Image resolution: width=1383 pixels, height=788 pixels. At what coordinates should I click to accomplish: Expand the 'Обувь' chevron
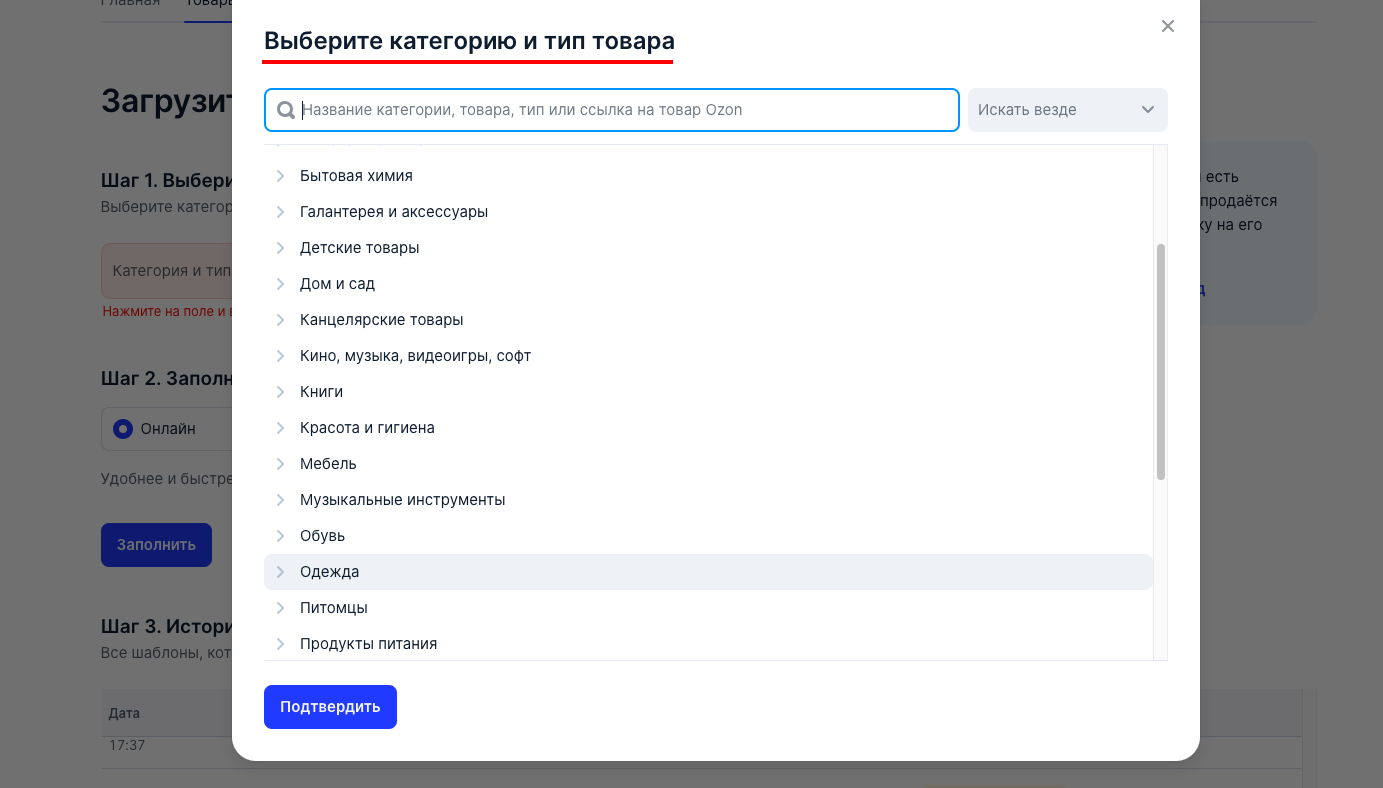pos(281,536)
